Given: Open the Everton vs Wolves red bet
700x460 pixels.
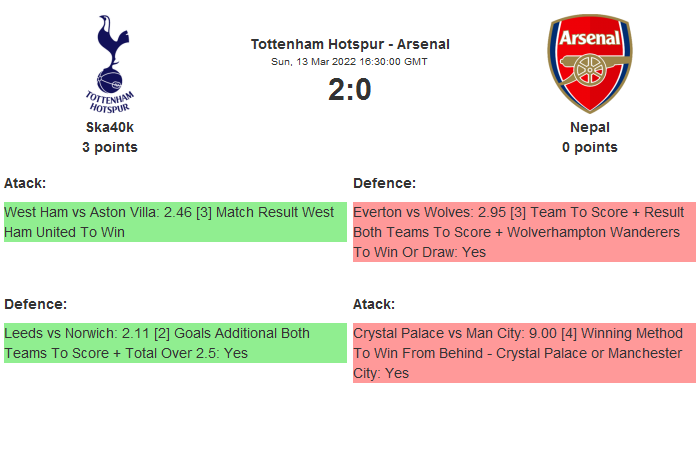Looking at the screenshot, I should (x=523, y=232).
